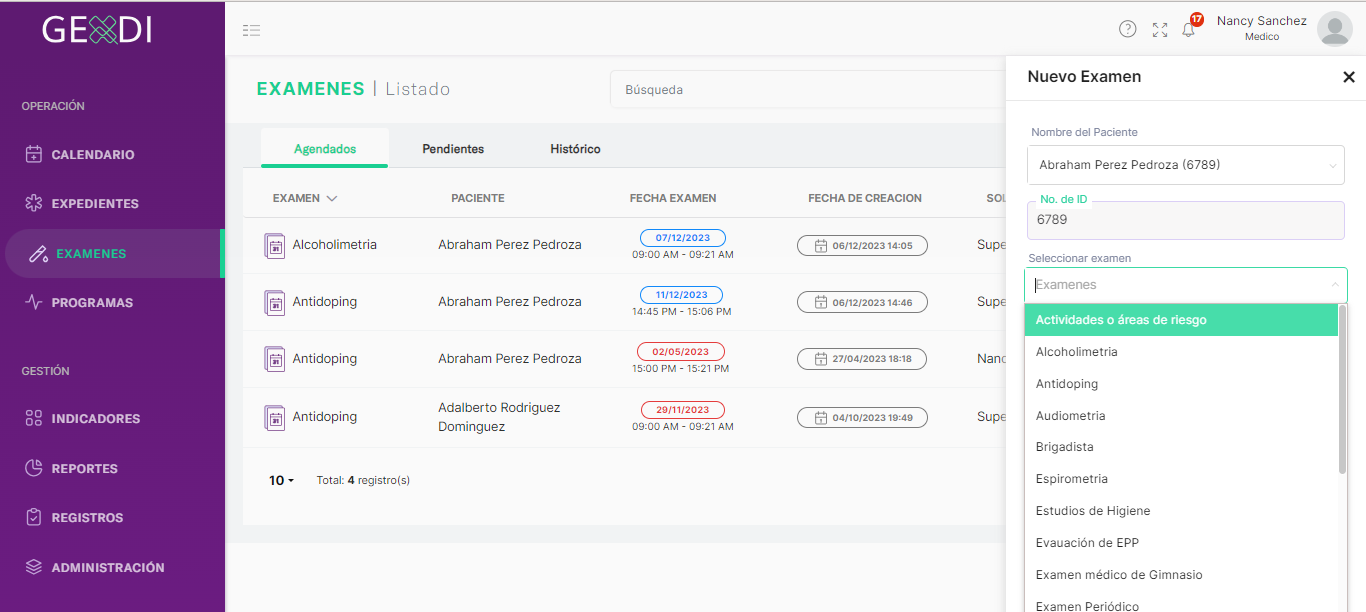Click the Calendario sidebar icon

point(34,154)
